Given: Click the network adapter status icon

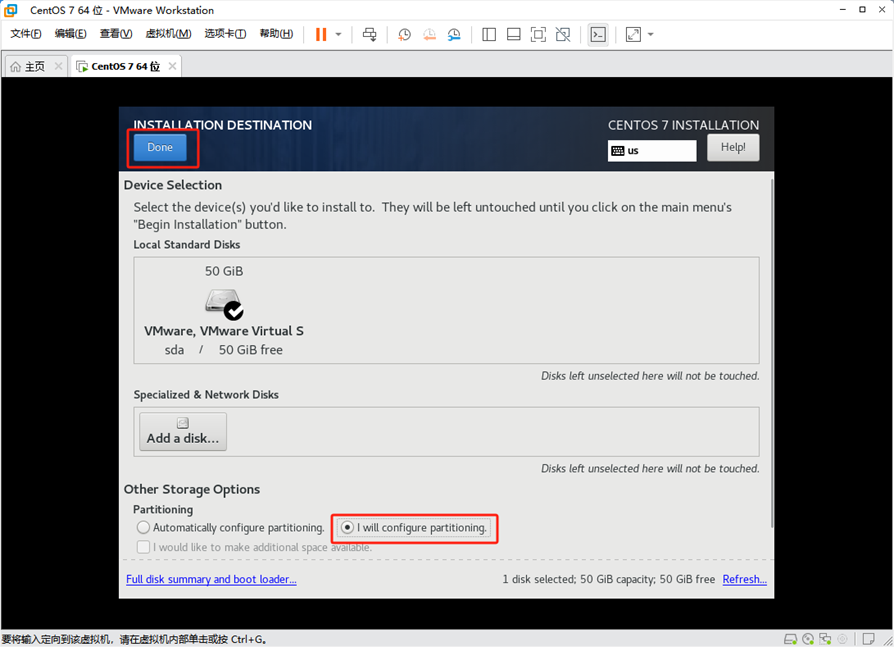Looking at the screenshot, I should click(x=825, y=639).
